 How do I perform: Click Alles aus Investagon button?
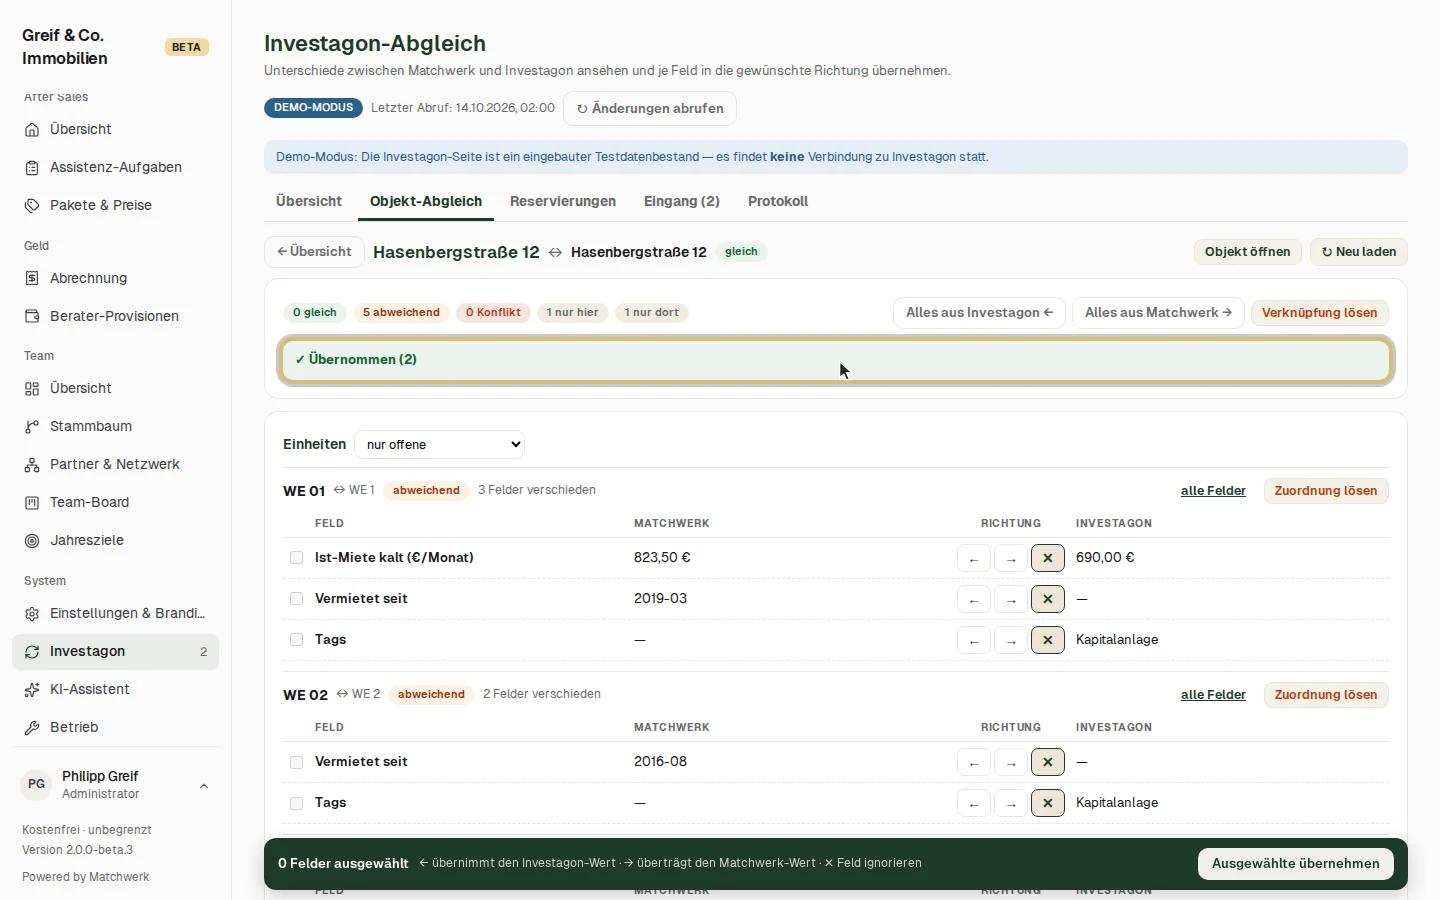tap(979, 313)
